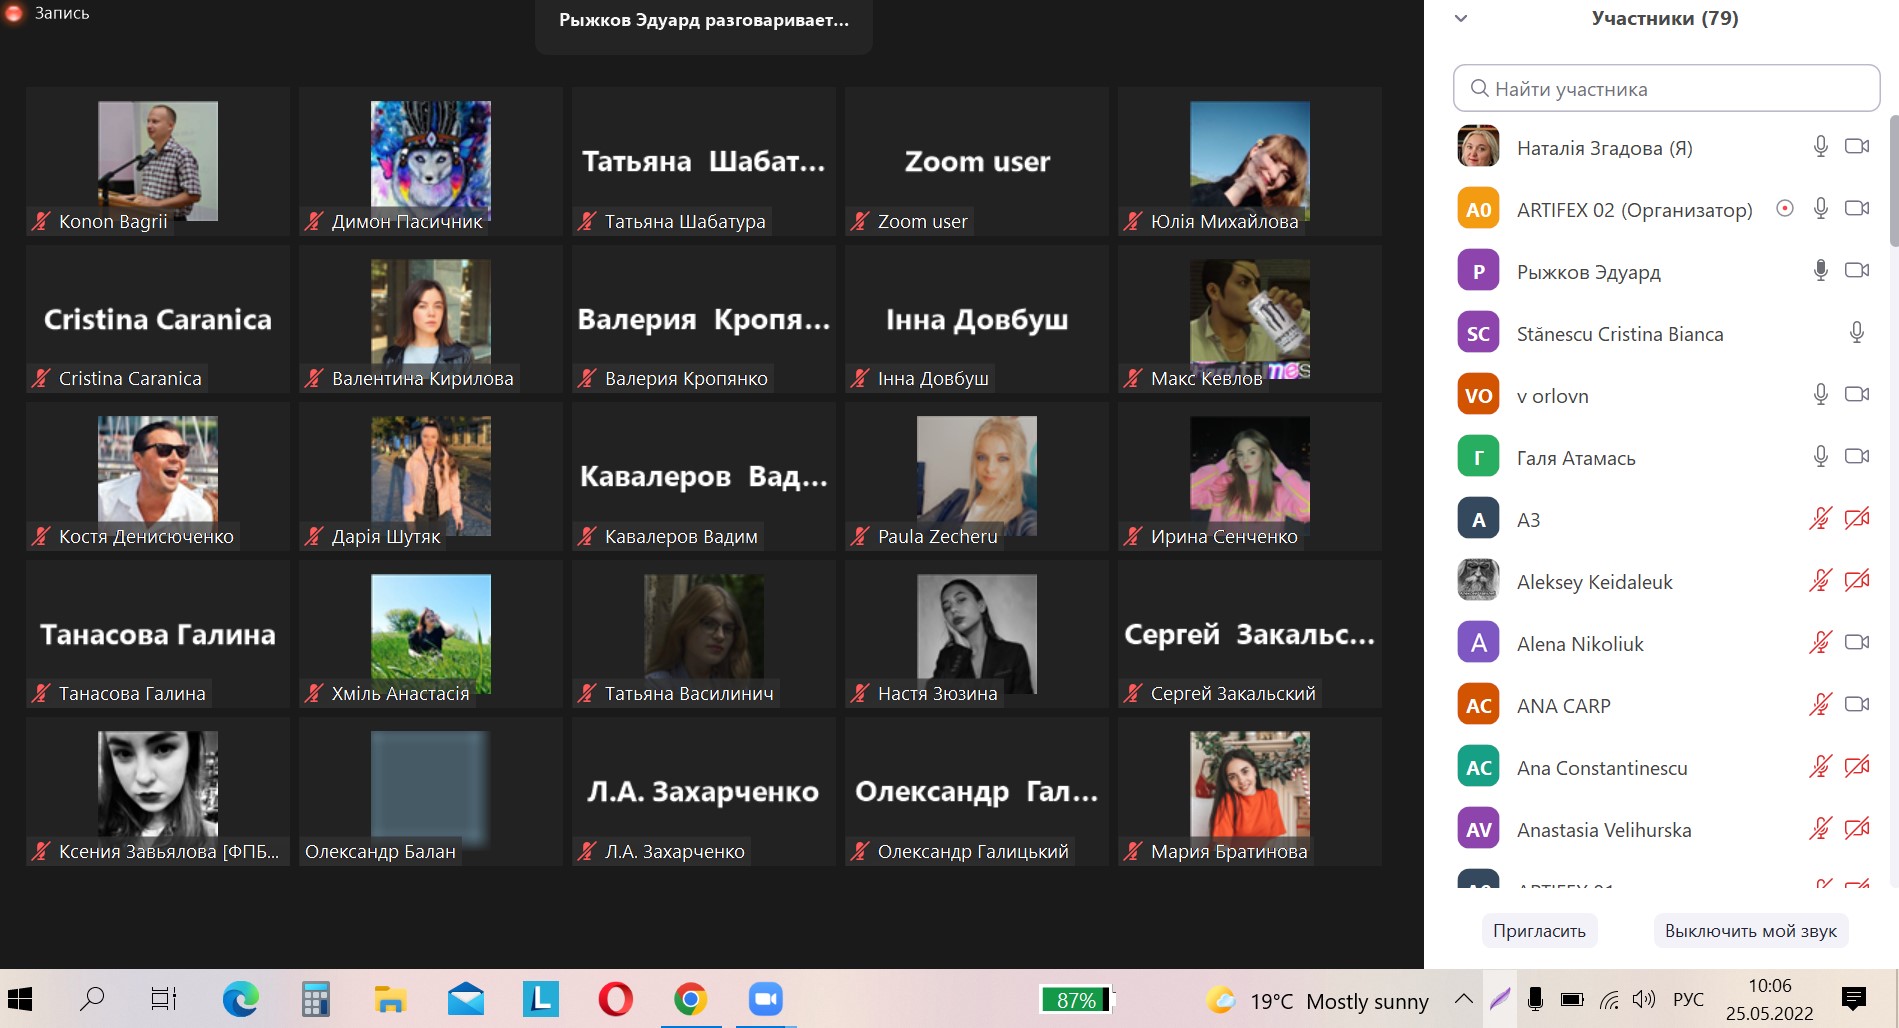Click the microphone icon for Рыжков Эдуард
1899x1028 pixels.
pyautogui.click(x=1821, y=271)
